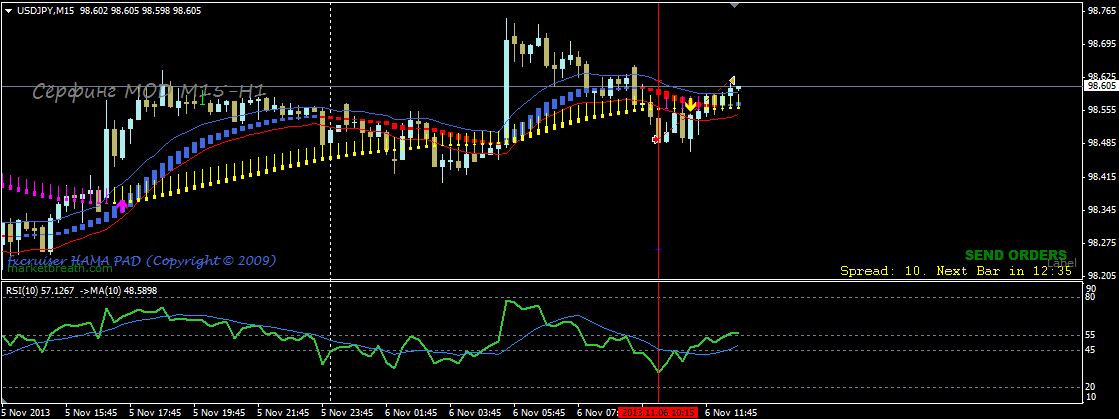Click the 98.765 price axis label
The width and height of the screenshot is (1119, 419).
pos(1100,11)
